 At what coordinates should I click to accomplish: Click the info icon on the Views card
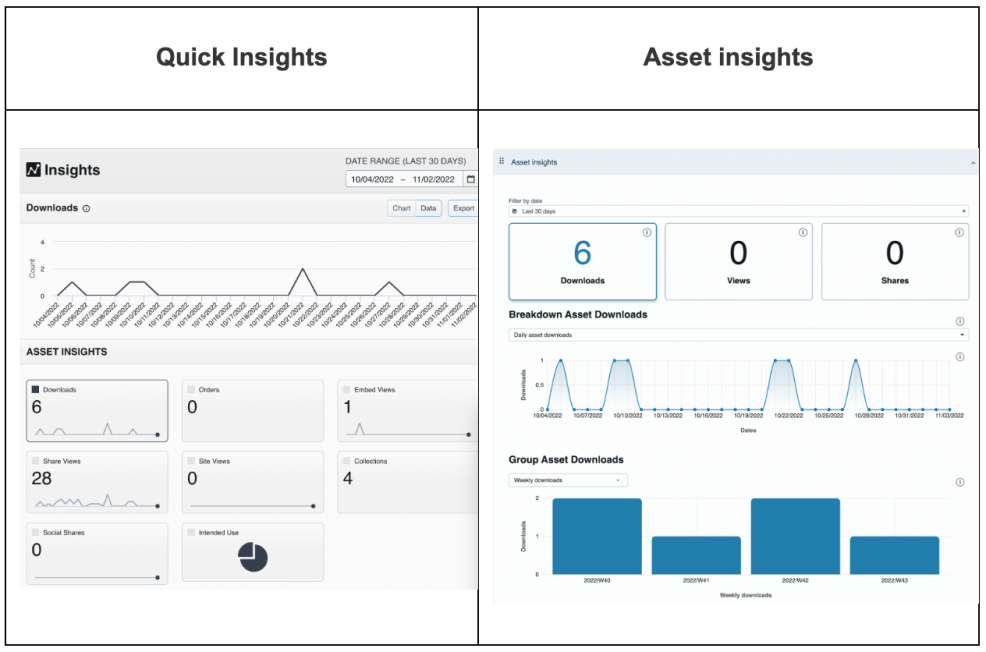(x=803, y=232)
